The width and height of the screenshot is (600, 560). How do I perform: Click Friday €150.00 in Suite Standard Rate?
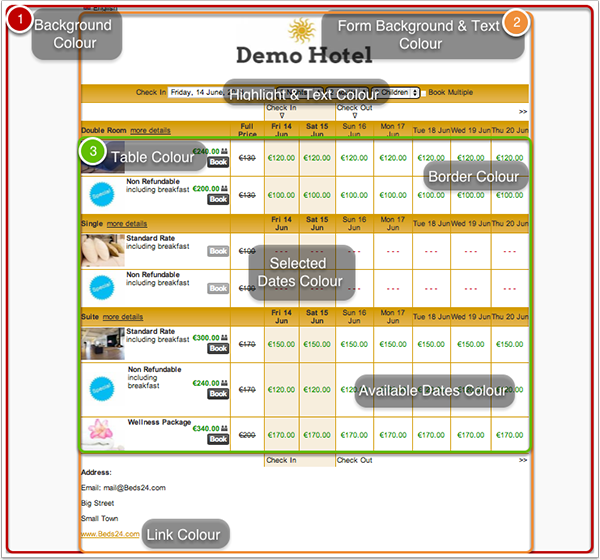click(281, 344)
